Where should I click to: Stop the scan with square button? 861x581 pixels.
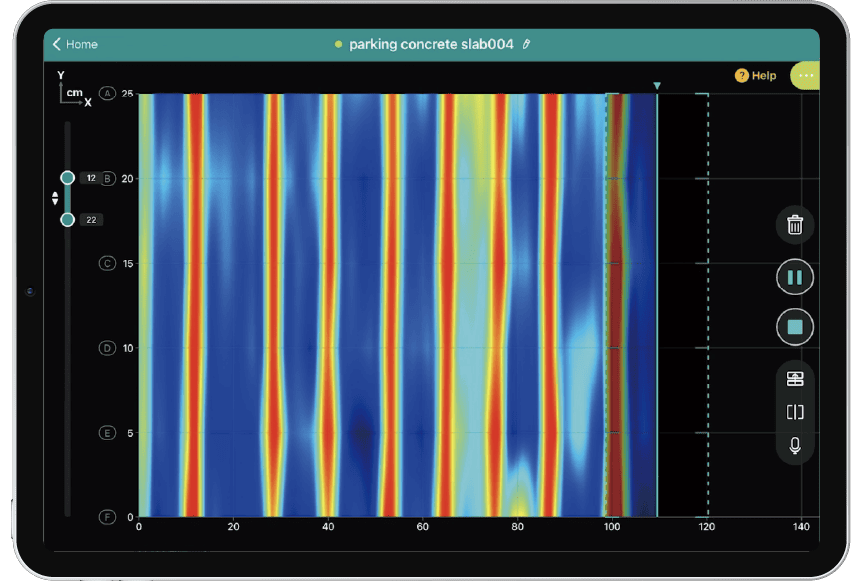[x=795, y=327]
